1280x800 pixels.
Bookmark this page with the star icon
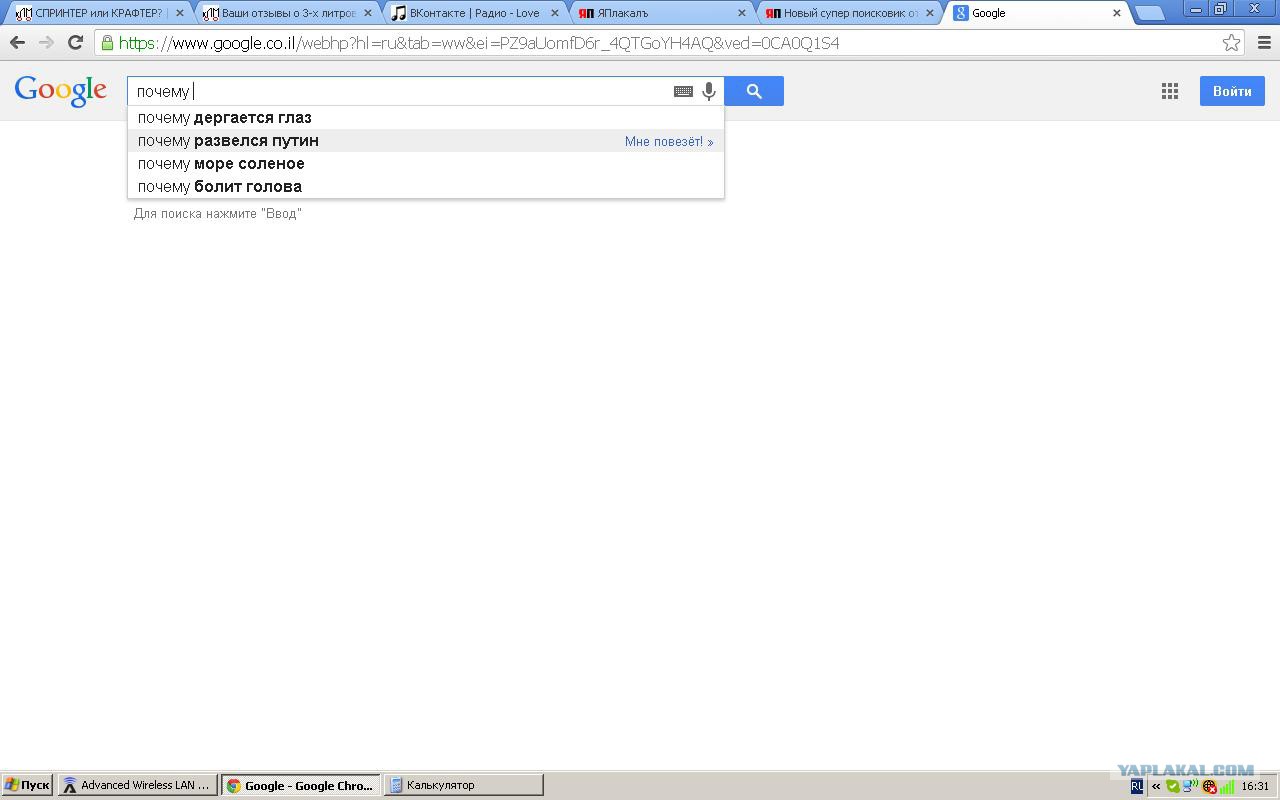pyautogui.click(x=1231, y=43)
